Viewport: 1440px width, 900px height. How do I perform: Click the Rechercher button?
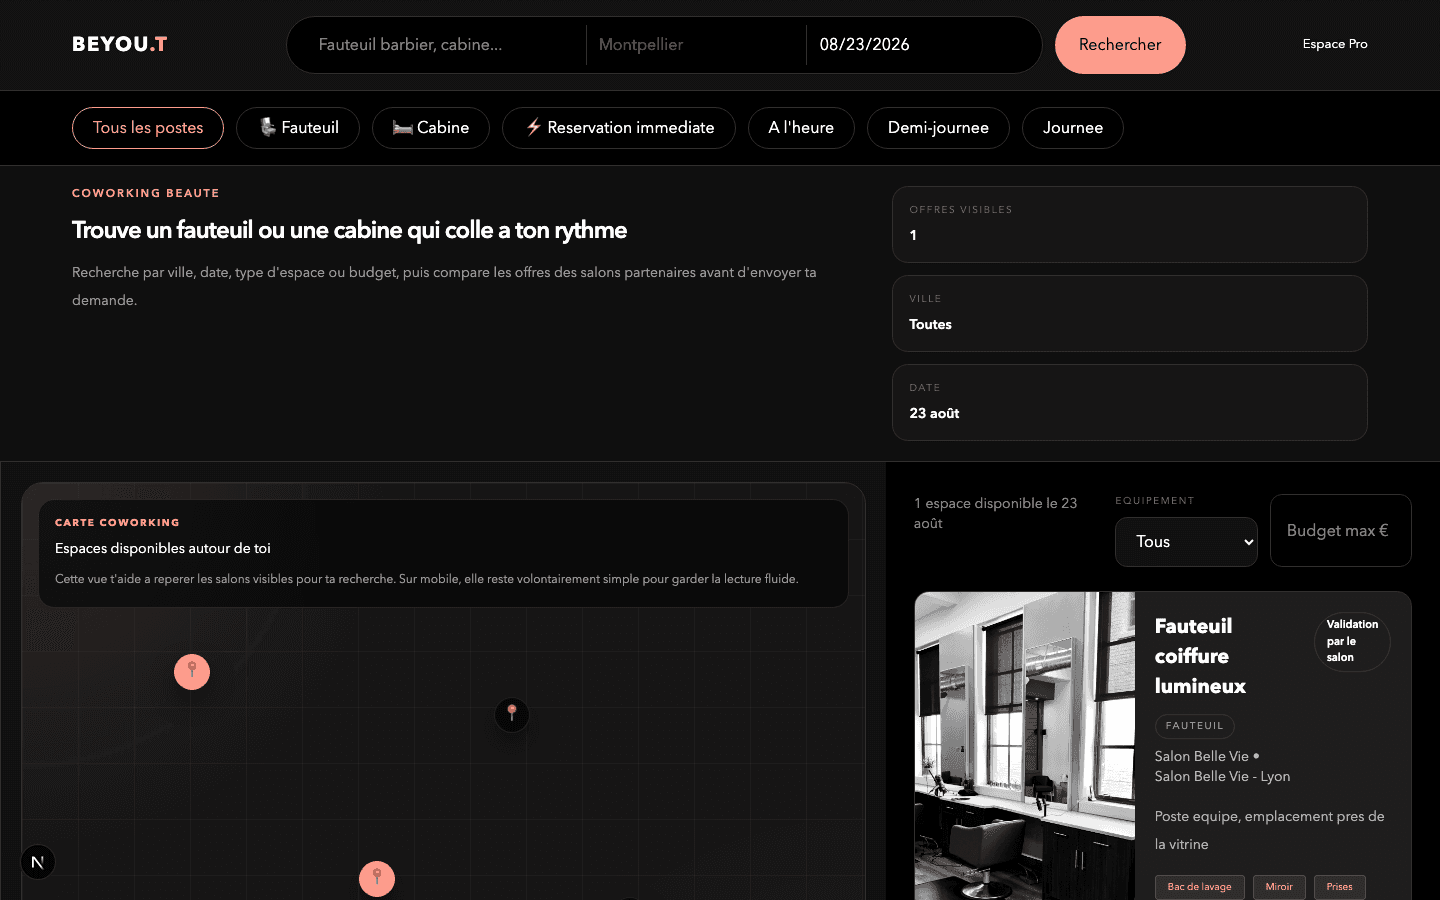(x=1120, y=45)
